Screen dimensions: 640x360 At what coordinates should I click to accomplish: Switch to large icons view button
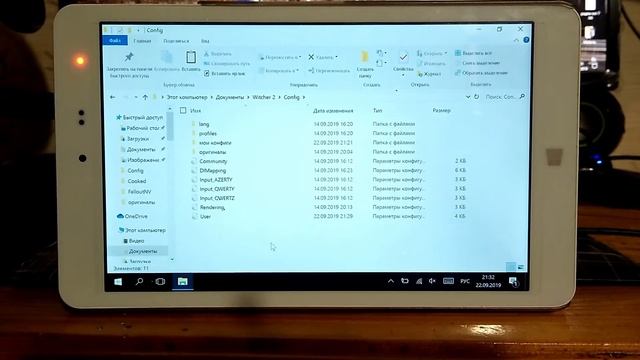521,267
